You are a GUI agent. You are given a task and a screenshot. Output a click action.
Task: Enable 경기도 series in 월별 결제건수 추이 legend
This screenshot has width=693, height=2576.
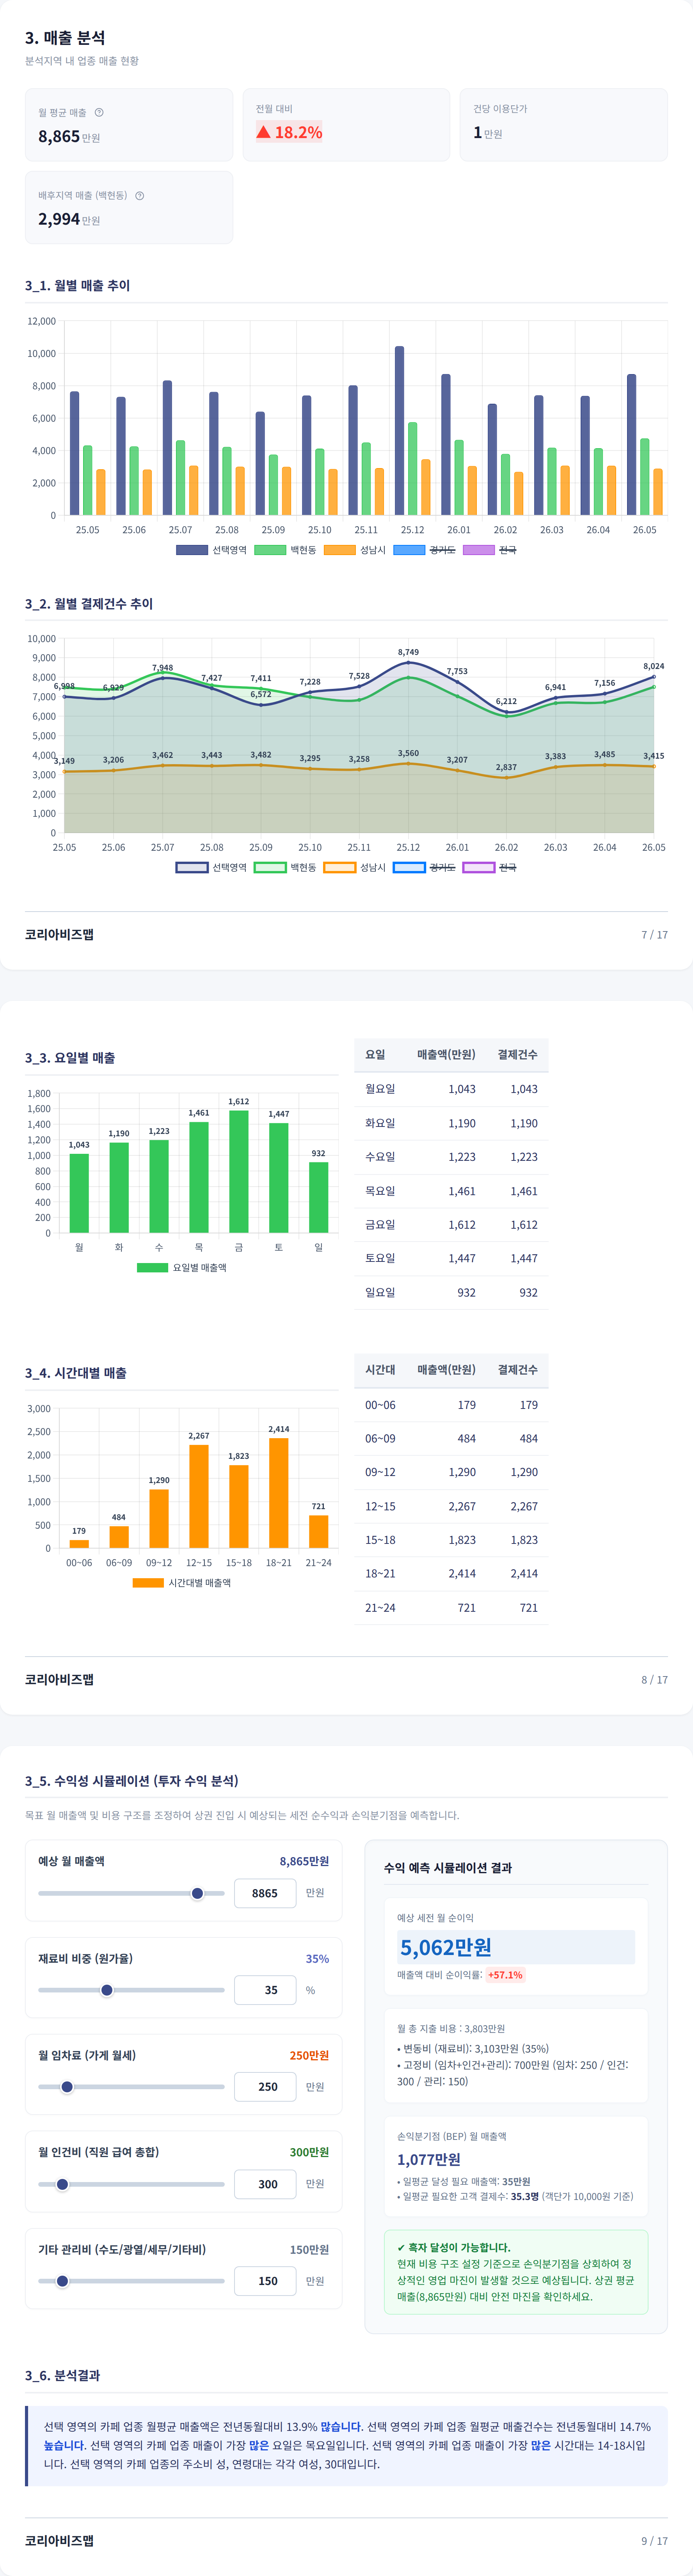tap(425, 867)
